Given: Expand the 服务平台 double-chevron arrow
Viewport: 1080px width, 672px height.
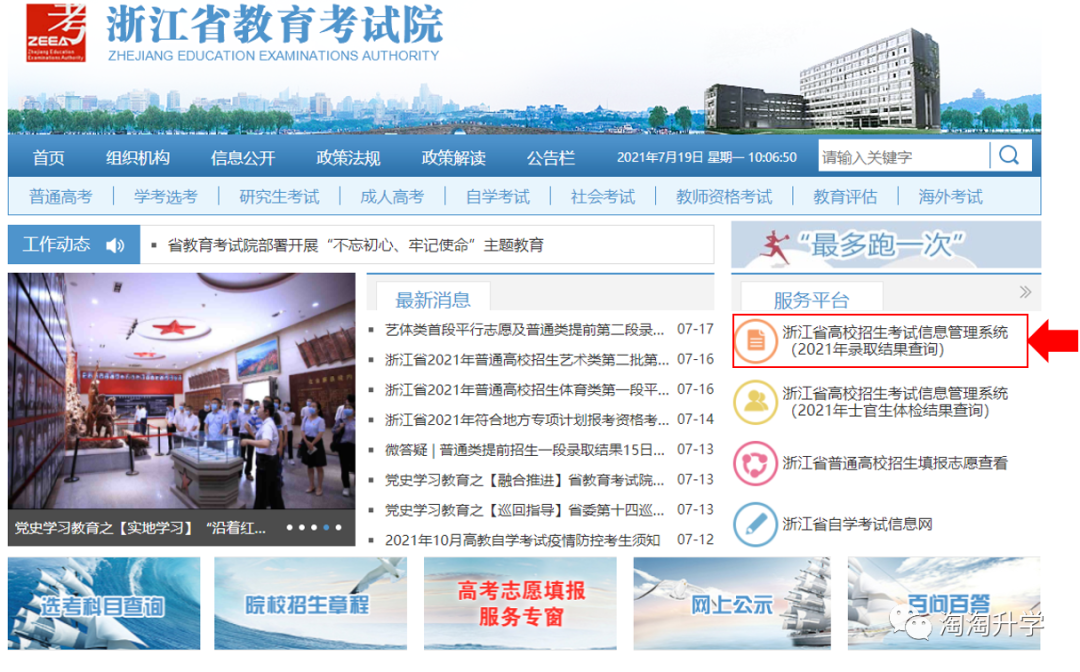Looking at the screenshot, I should point(1025,292).
